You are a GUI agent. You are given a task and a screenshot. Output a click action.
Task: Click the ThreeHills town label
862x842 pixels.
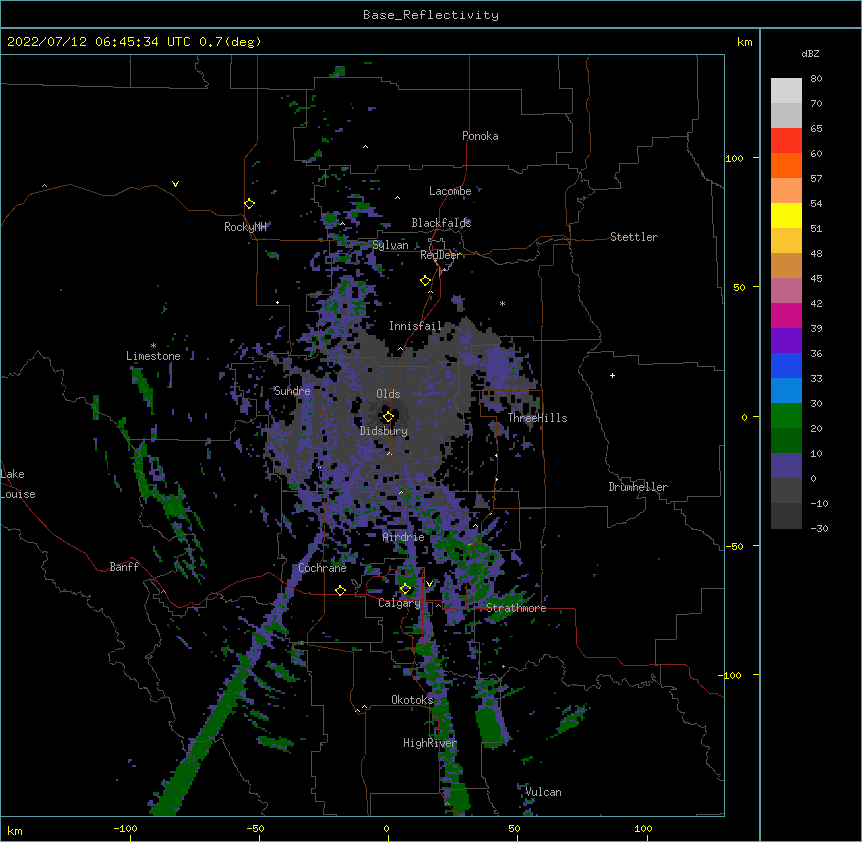(537, 418)
